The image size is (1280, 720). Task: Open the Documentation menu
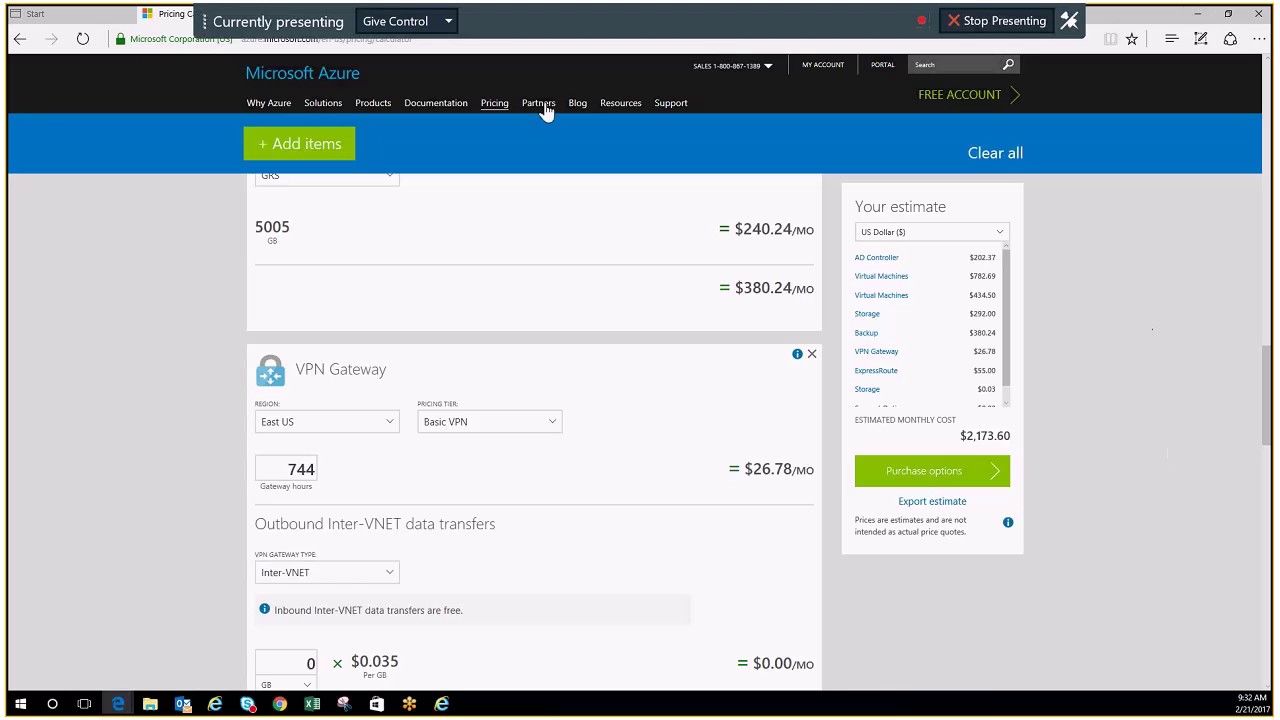[x=436, y=103]
